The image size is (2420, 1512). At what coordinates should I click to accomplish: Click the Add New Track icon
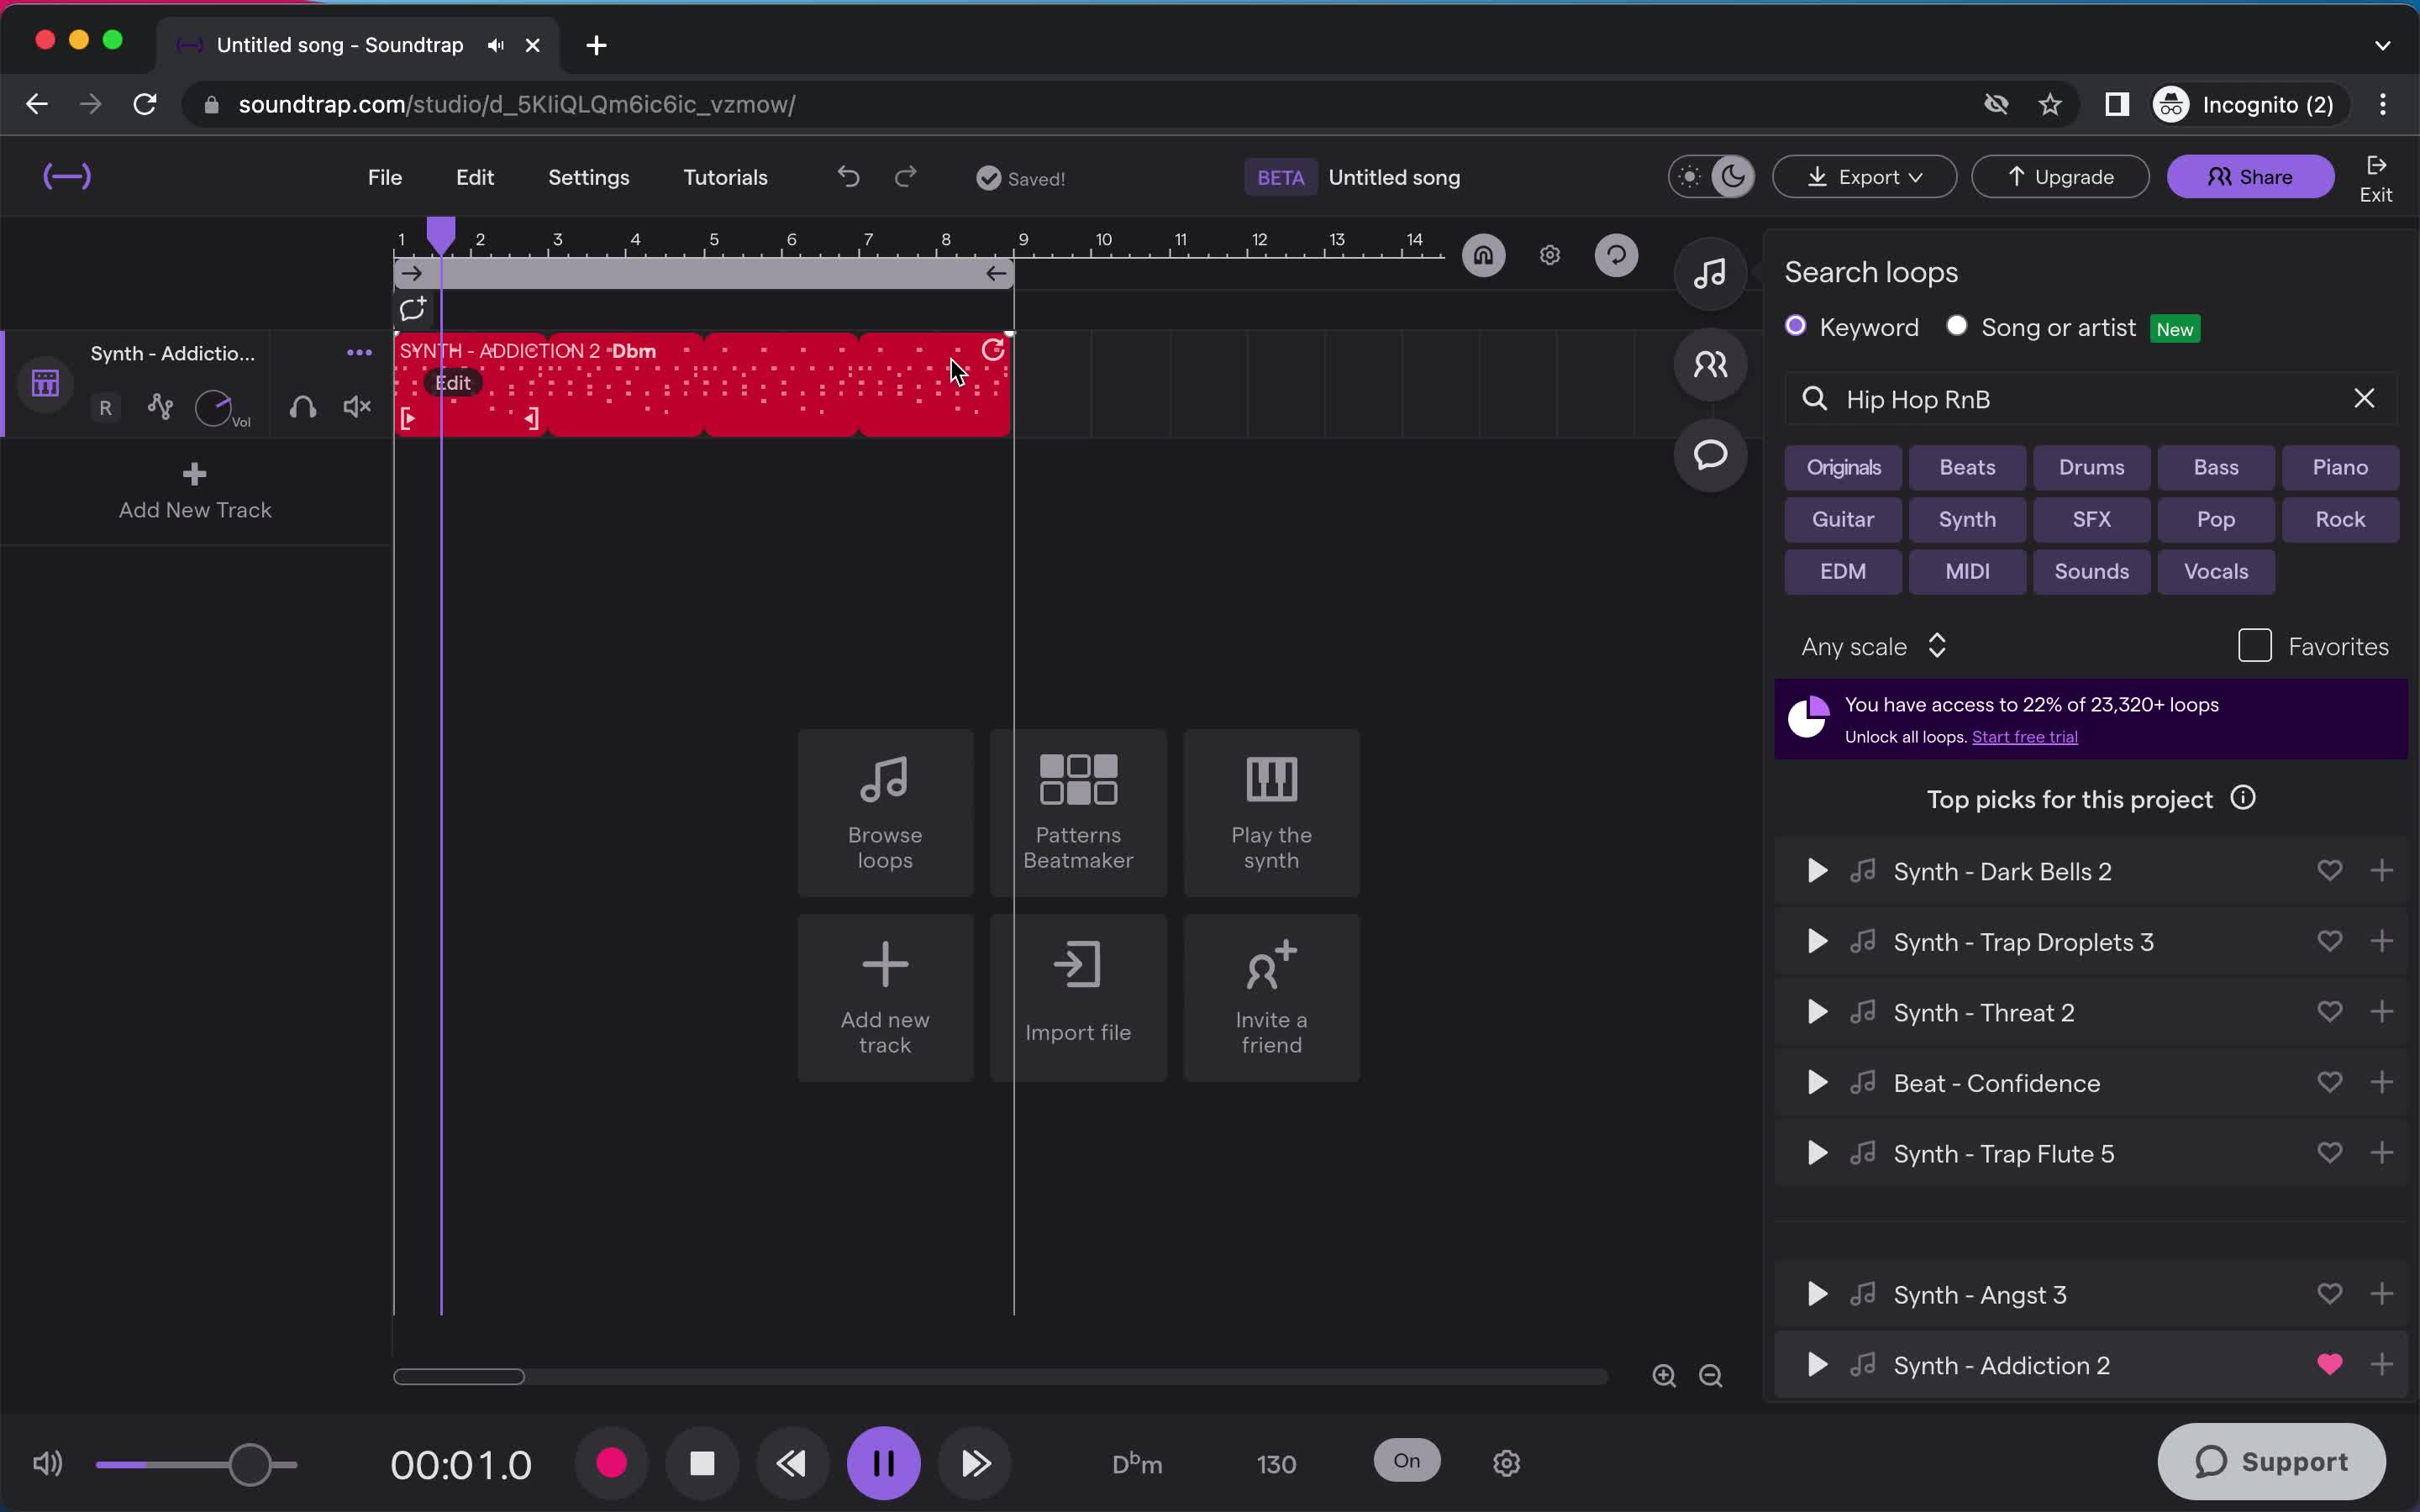[193, 472]
